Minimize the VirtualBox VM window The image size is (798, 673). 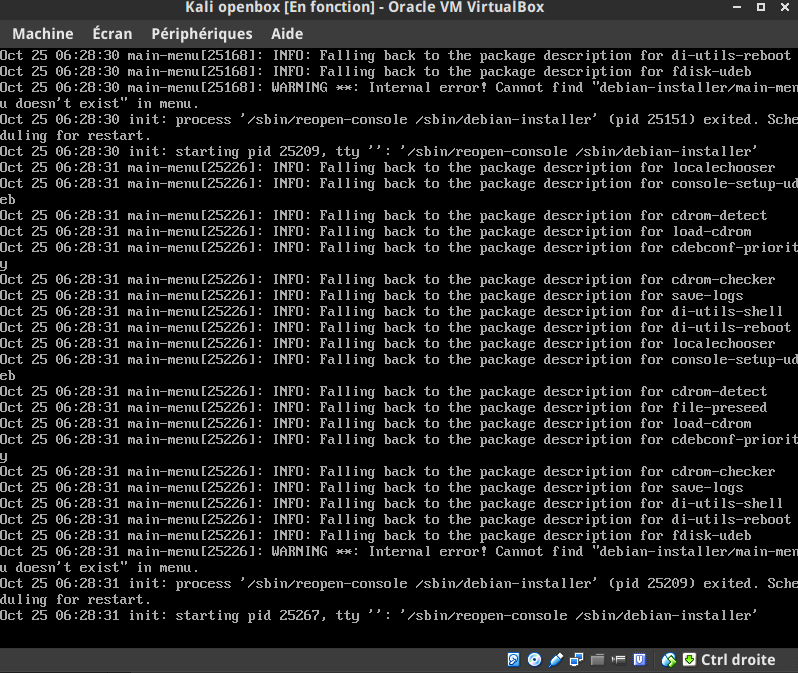pos(735,8)
